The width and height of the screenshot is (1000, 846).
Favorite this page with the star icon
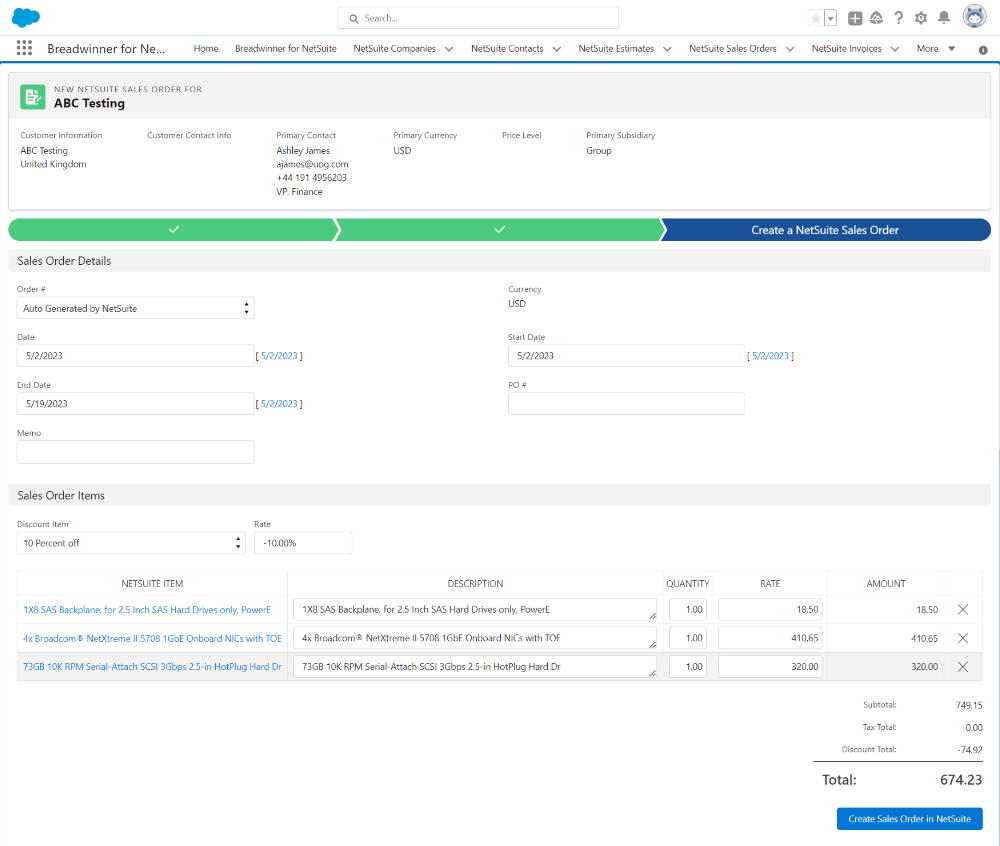815,16
